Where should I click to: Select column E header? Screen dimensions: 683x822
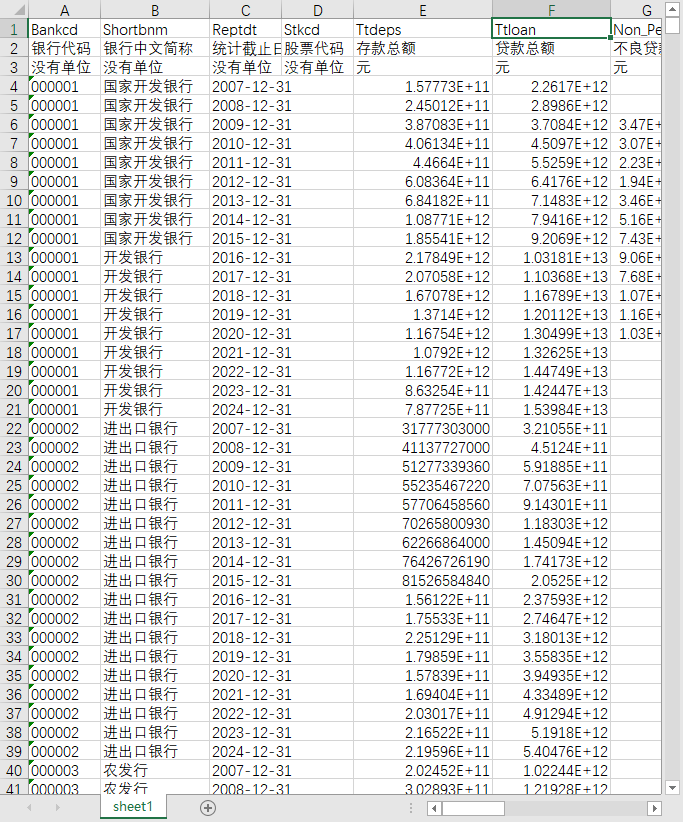[x=423, y=10]
